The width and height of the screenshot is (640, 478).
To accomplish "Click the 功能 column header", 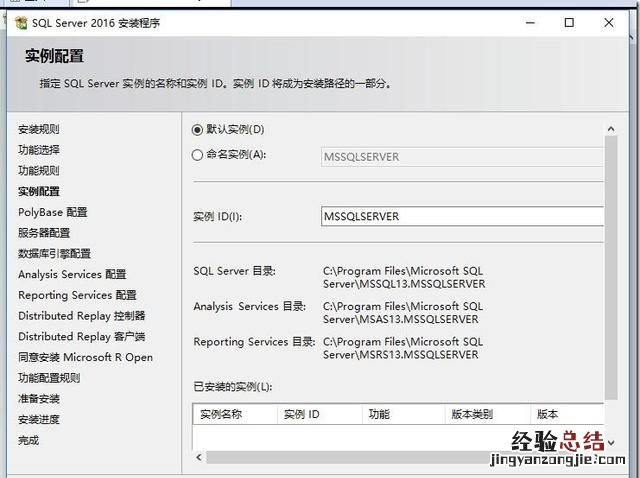I will tap(379, 414).
